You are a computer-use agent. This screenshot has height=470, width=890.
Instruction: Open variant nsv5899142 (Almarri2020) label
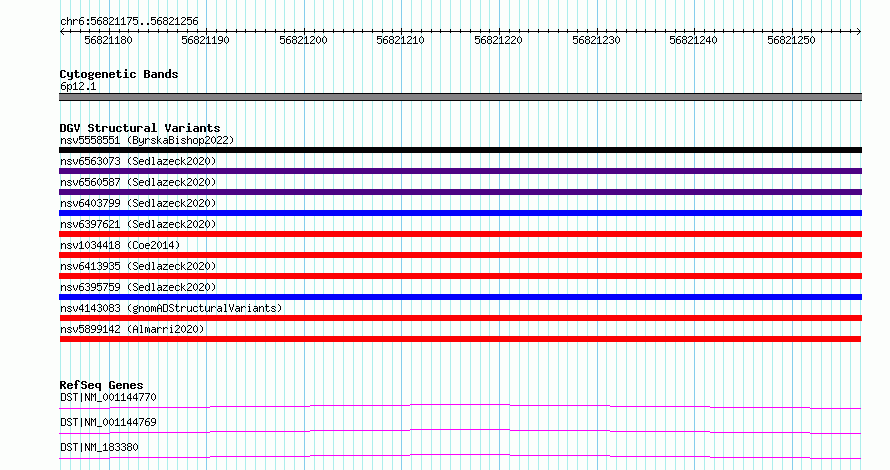click(132, 329)
